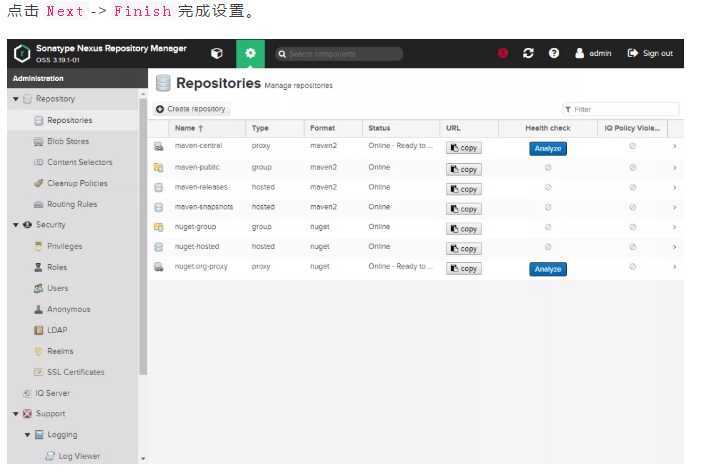Screen dimensions: 706x472
Task: Click the sidebar vertical scrollbar
Action: coord(143,236)
